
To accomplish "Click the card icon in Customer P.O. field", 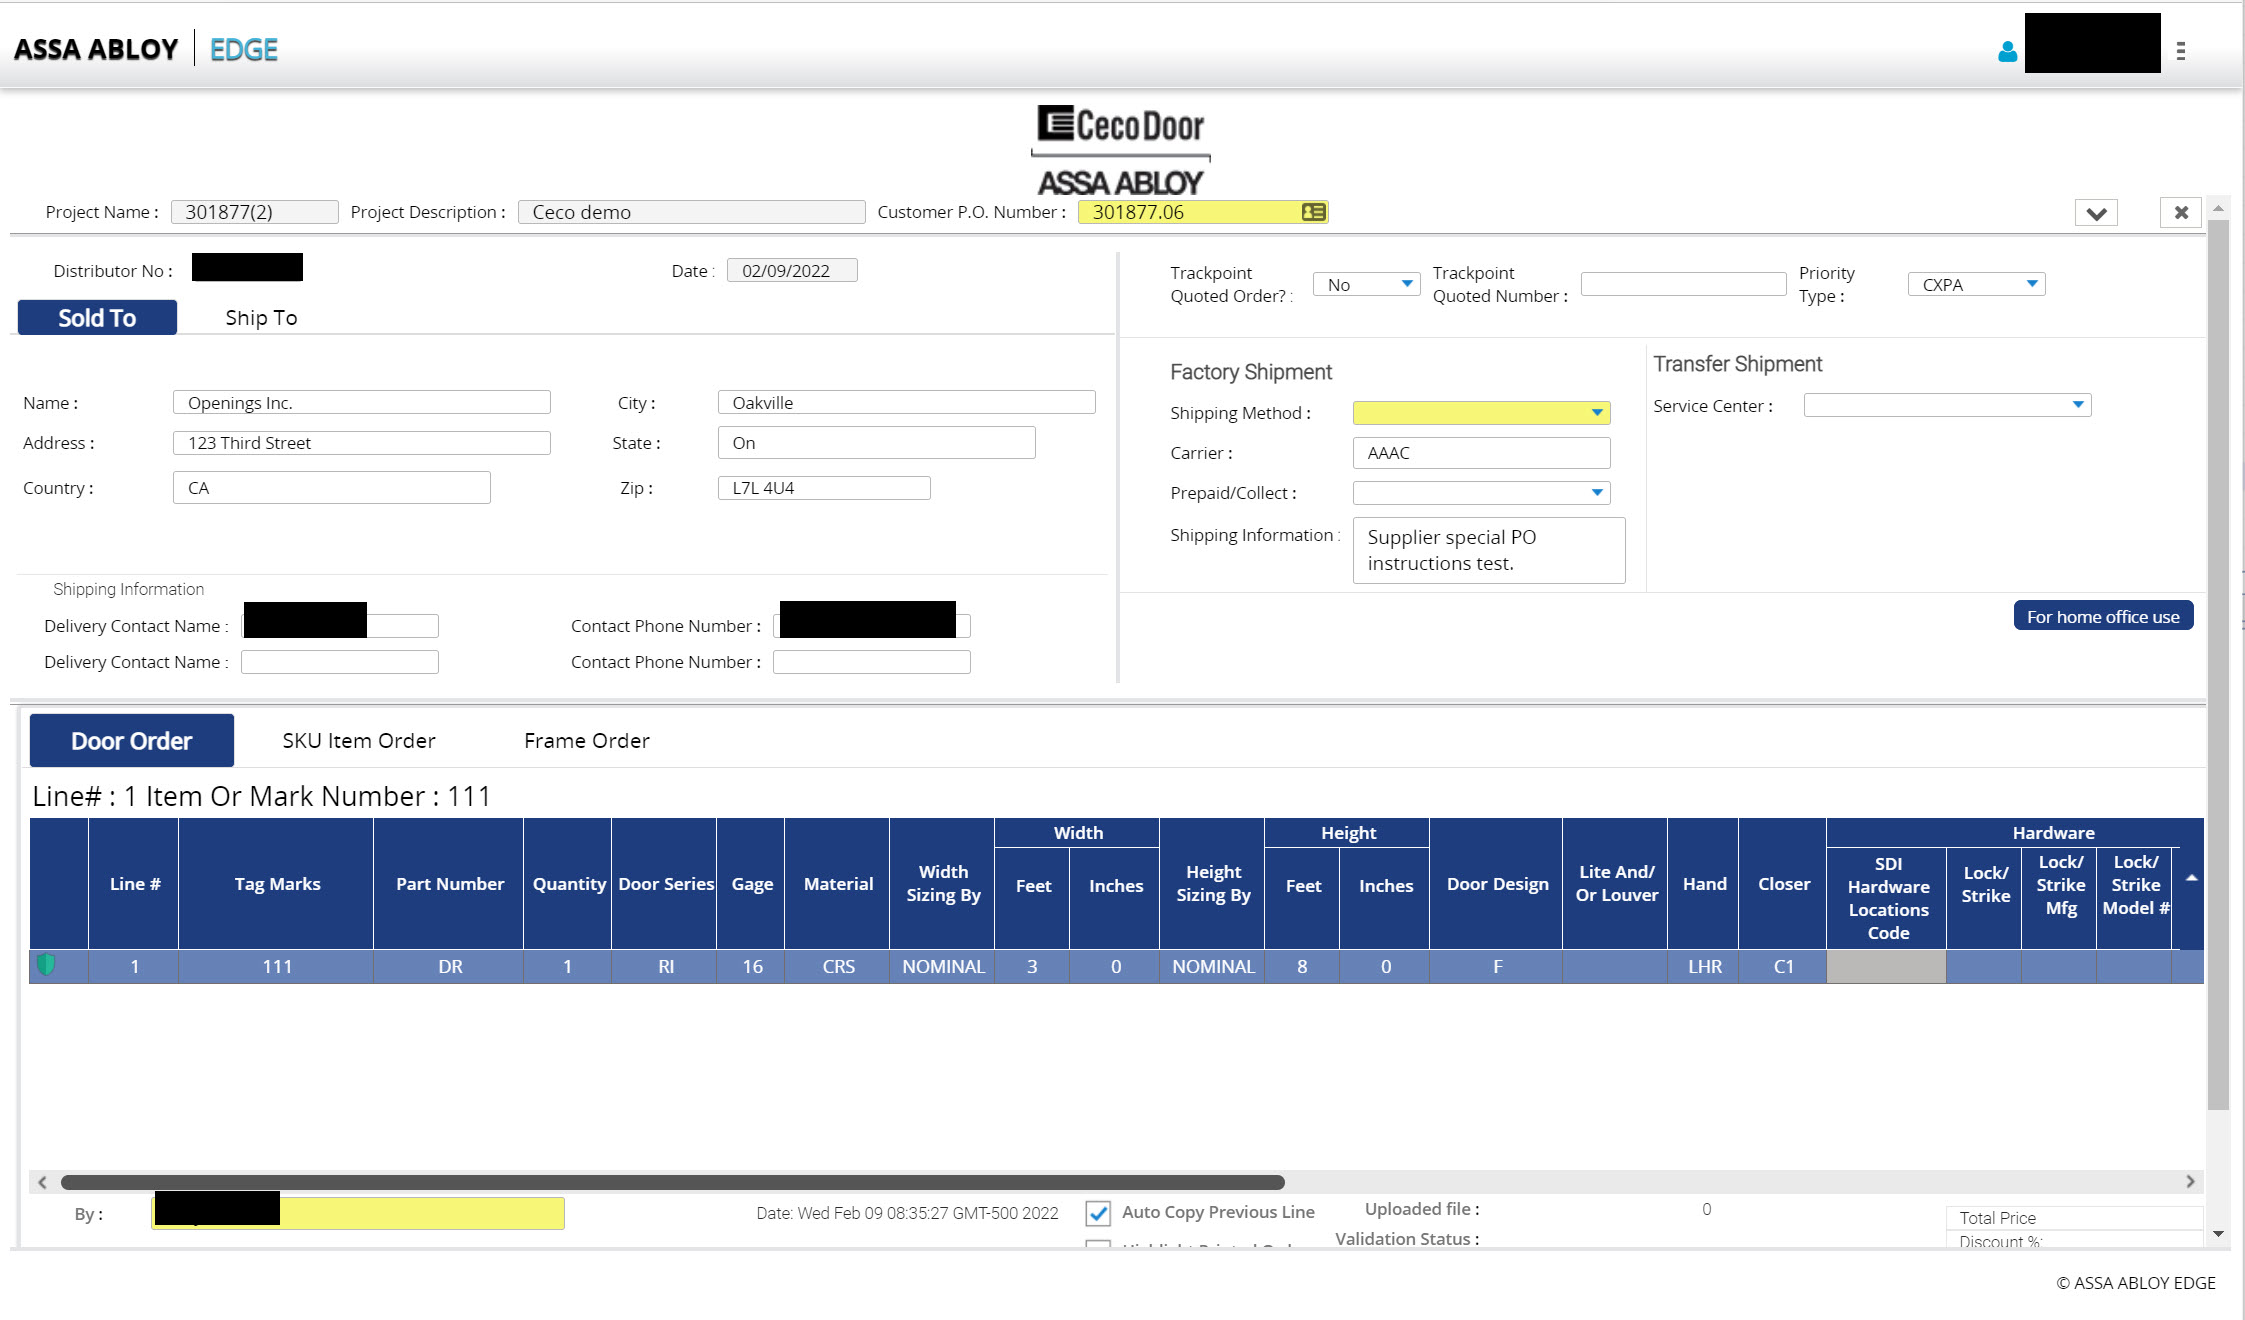I will (x=1313, y=212).
